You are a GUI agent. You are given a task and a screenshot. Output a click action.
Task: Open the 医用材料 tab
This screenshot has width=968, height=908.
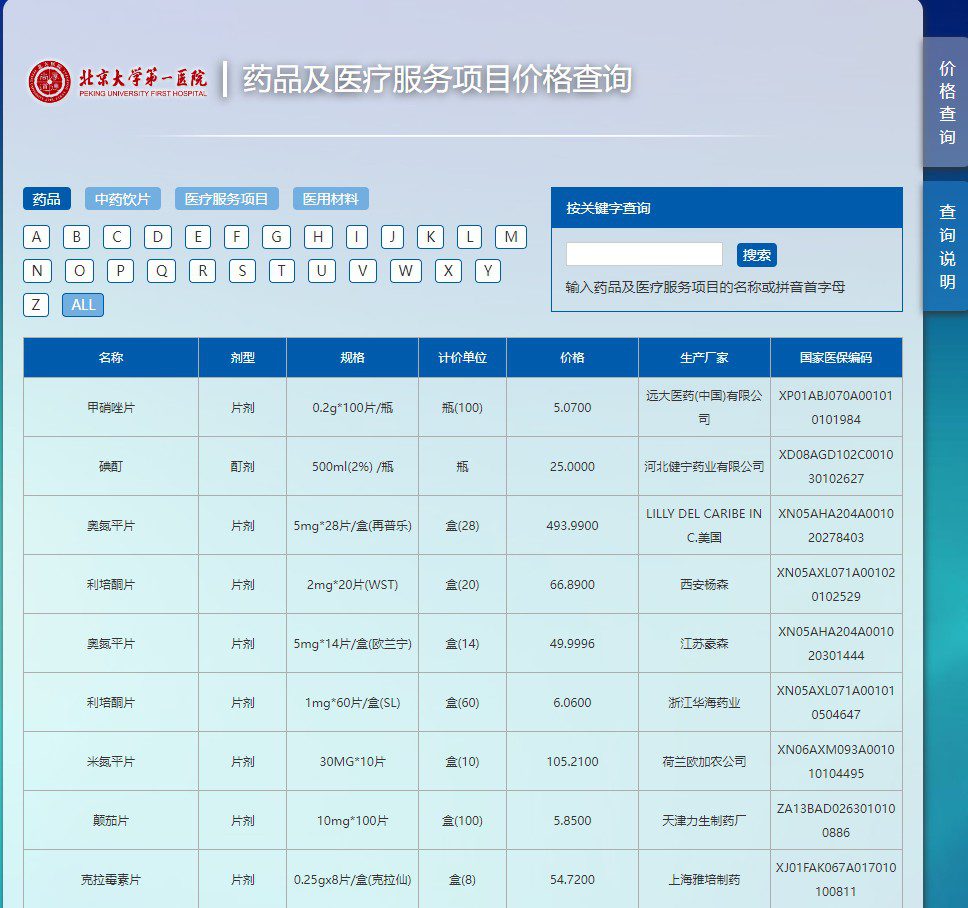tap(330, 199)
